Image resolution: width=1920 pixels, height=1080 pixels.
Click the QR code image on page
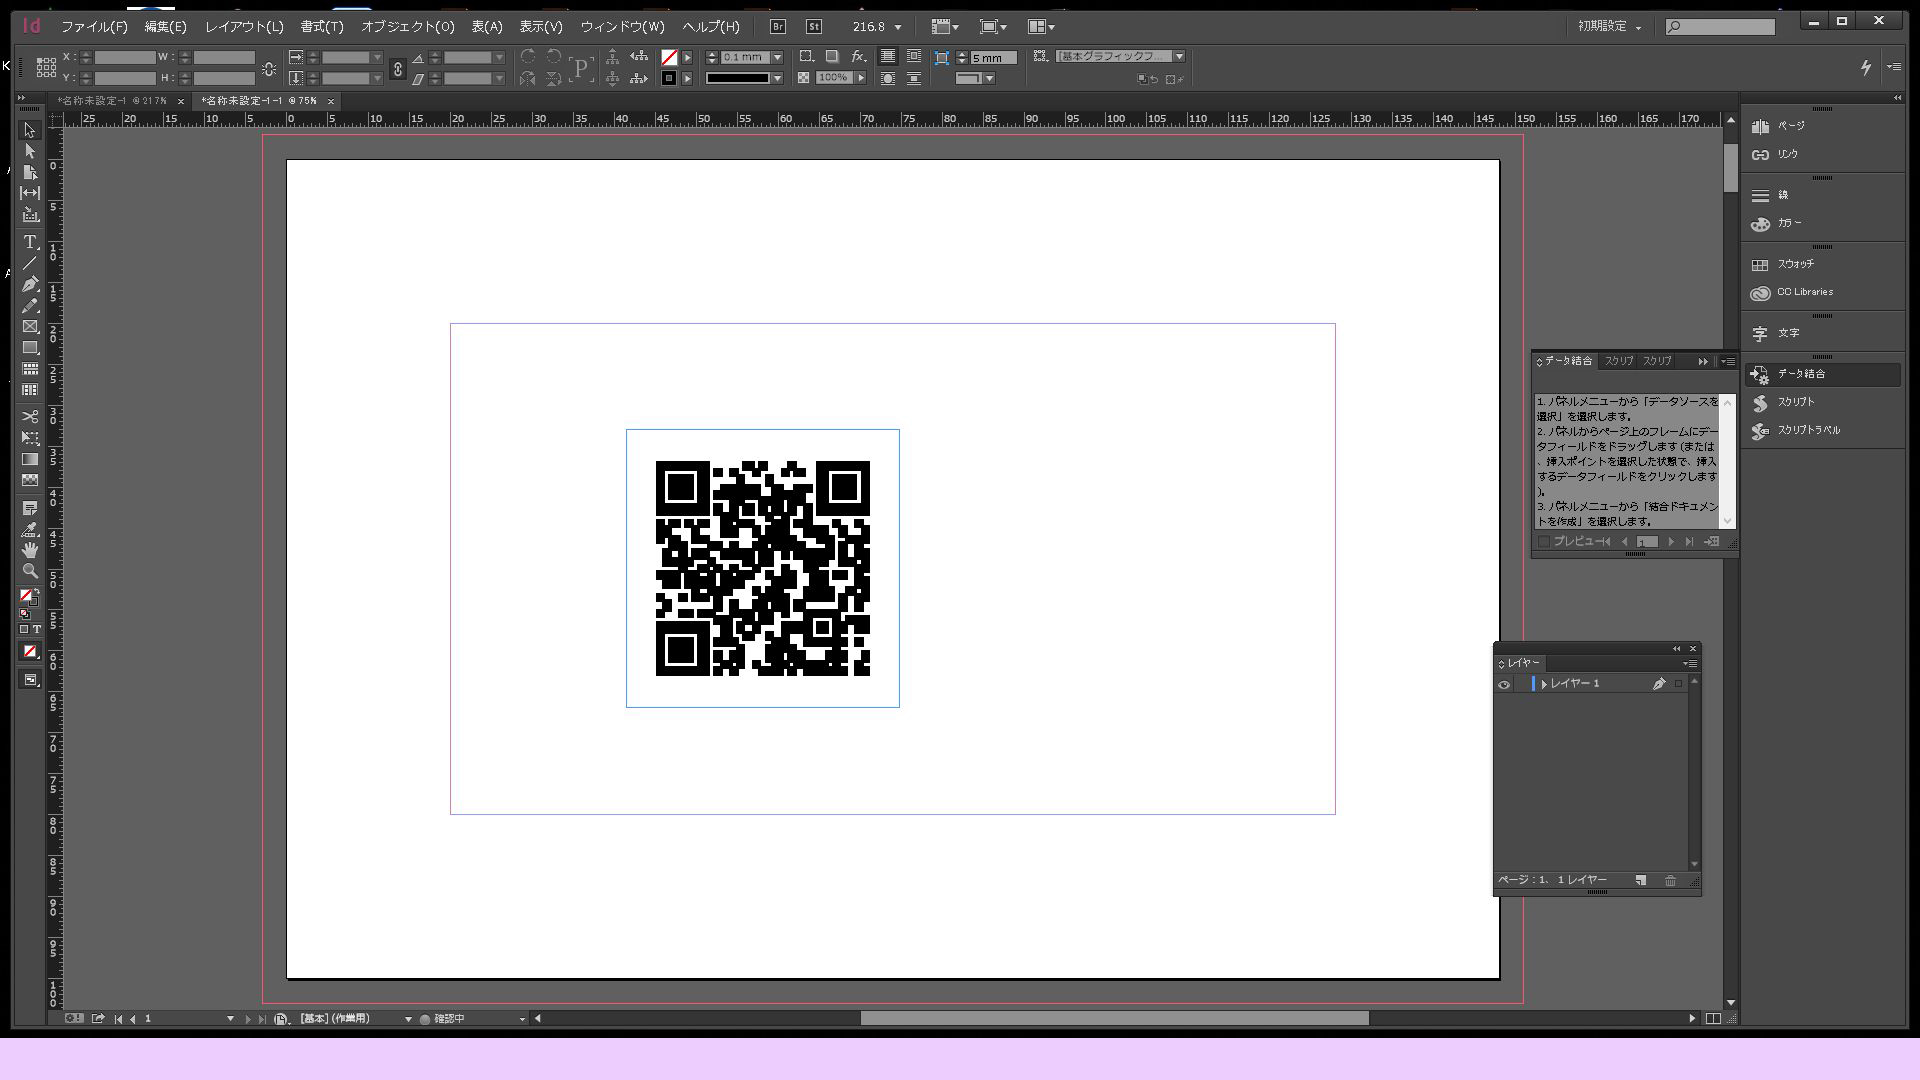pos(763,568)
